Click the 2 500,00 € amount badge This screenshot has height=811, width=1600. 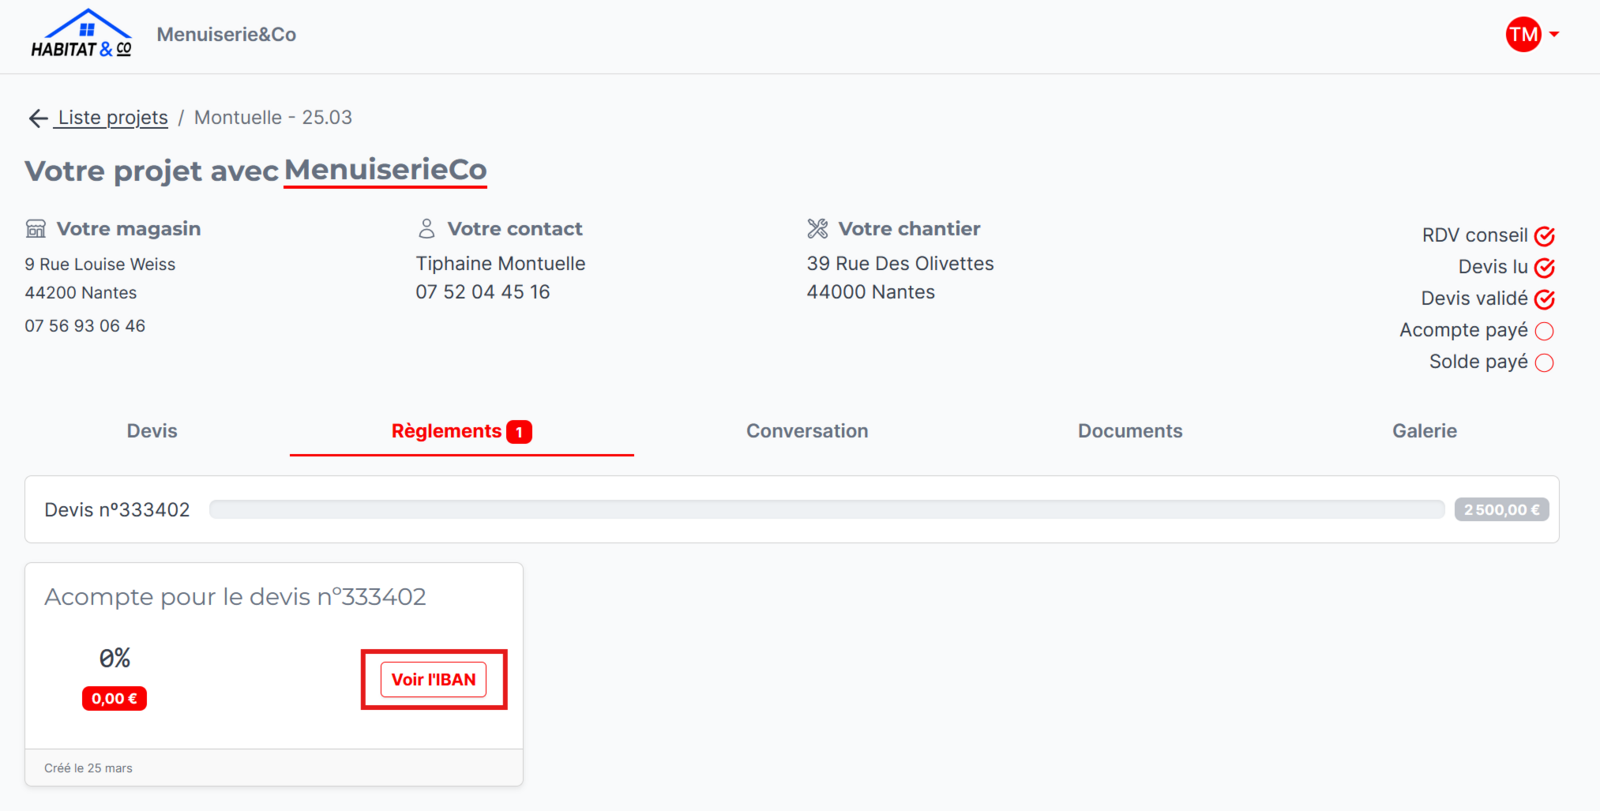point(1502,510)
